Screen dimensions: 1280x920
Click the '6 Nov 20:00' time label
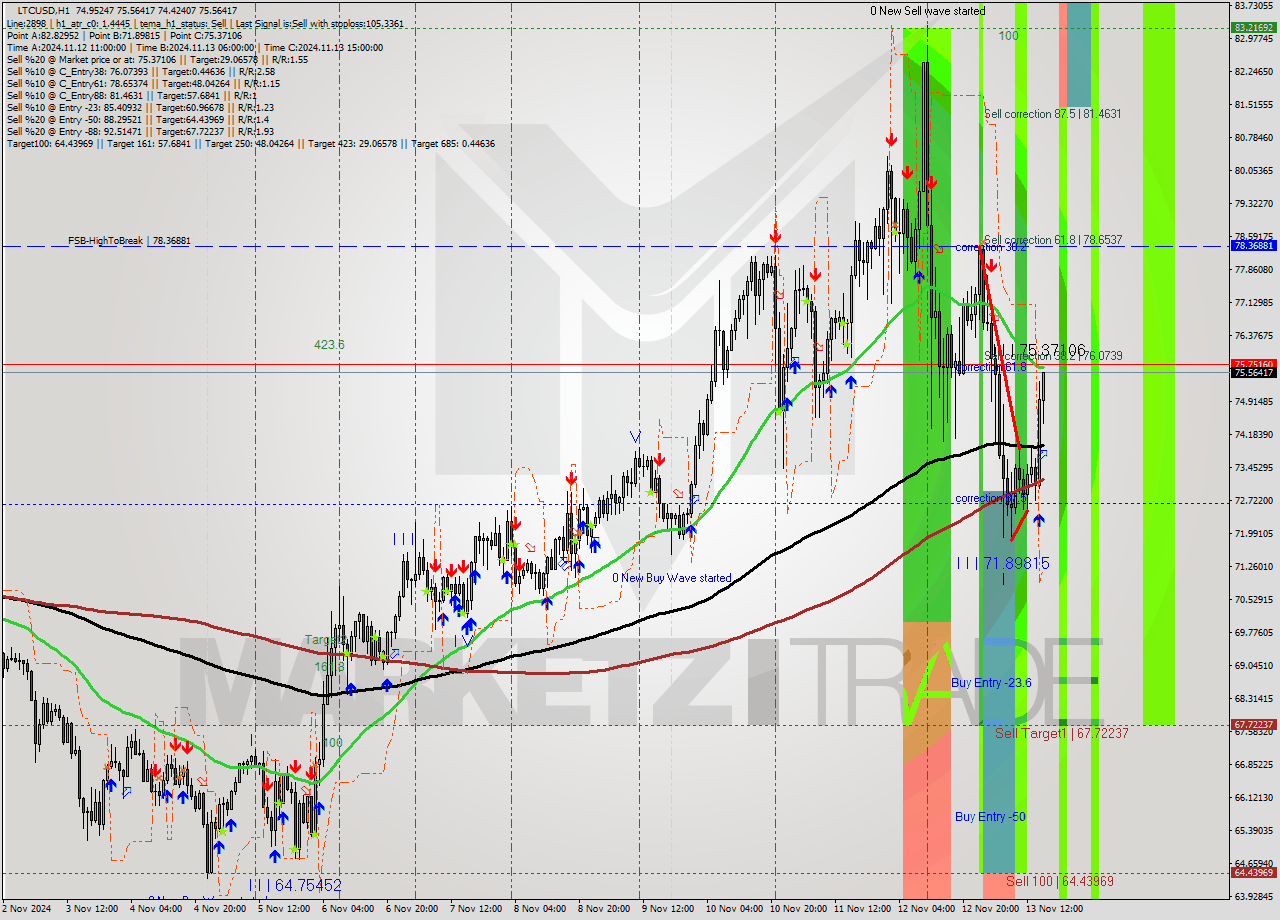(414, 909)
